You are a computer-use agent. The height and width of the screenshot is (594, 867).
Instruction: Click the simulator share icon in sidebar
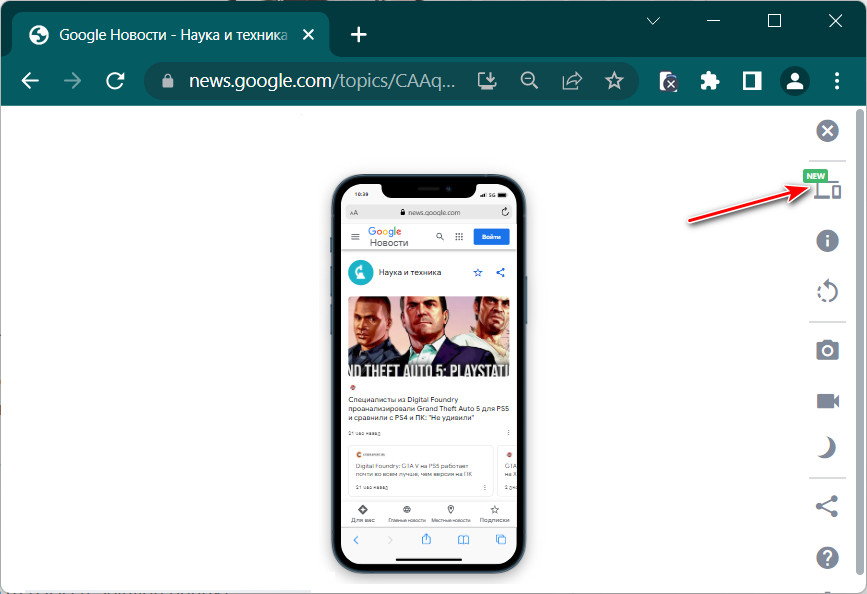(827, 506)
